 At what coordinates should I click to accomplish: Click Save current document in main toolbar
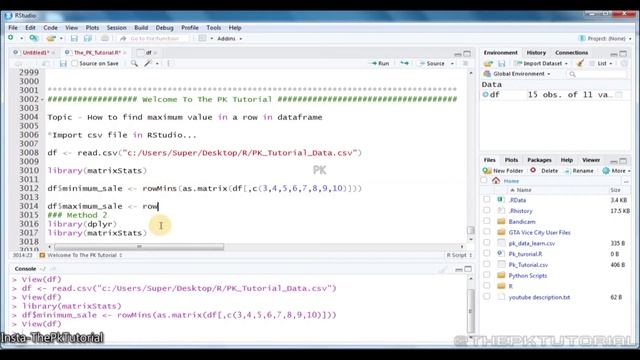(x=74, y=38)
